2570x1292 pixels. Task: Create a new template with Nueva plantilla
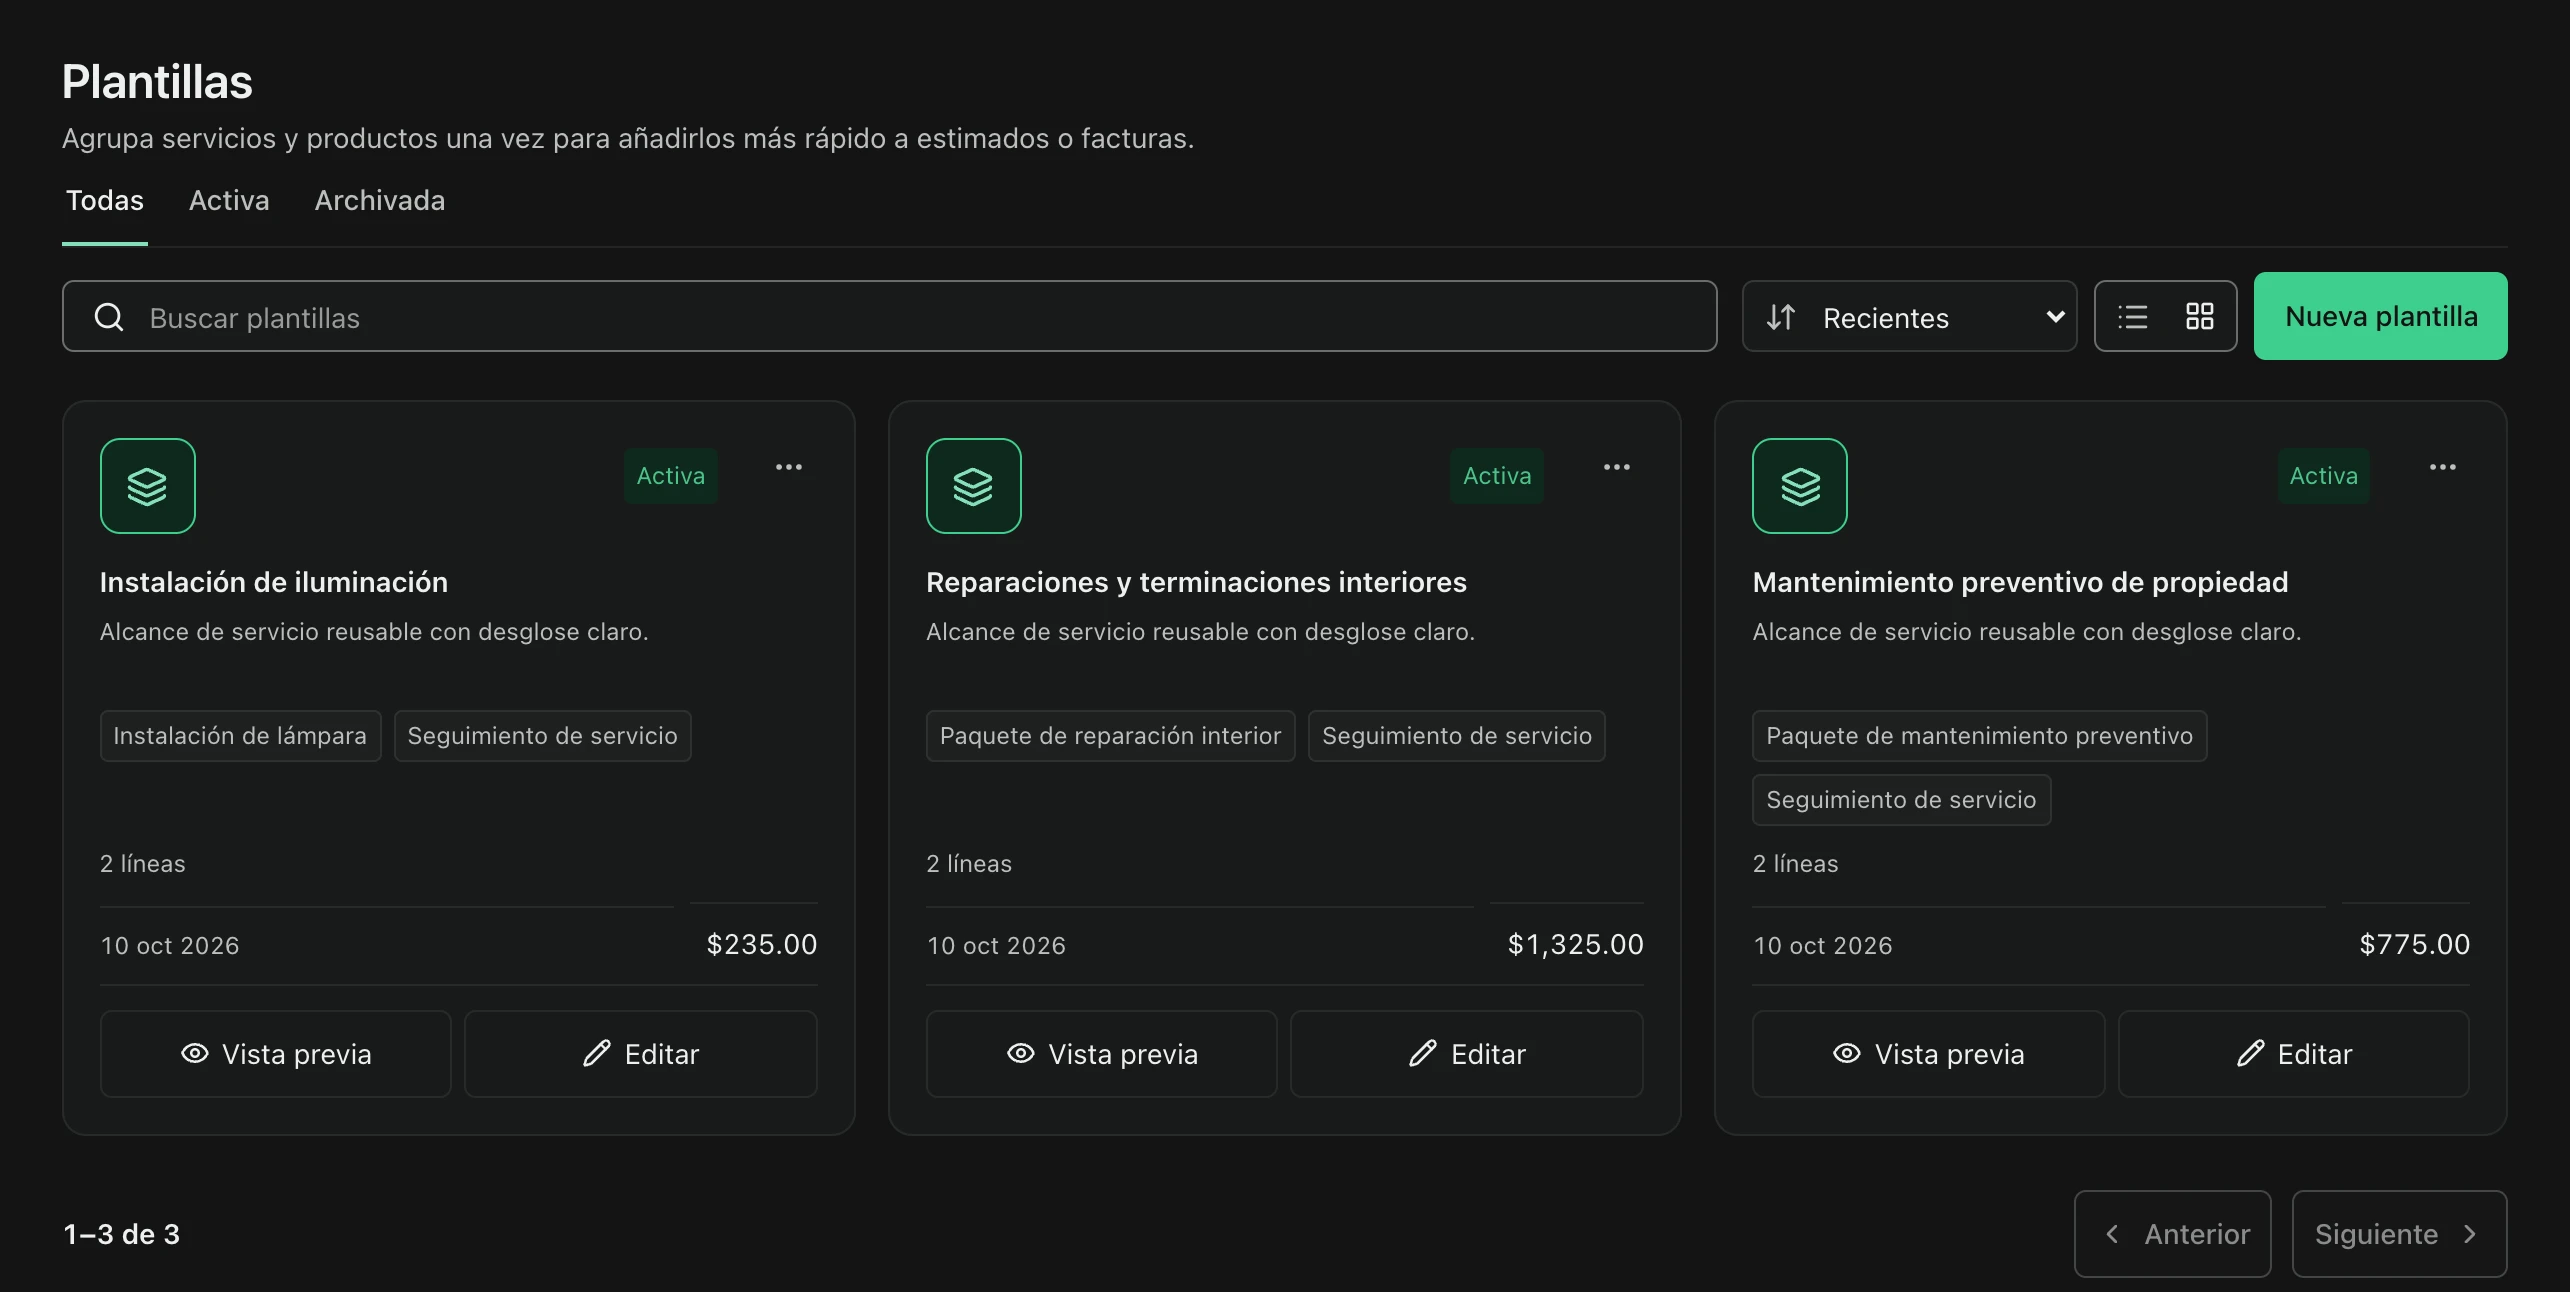pyautogui.click(x=2380, y=316)
